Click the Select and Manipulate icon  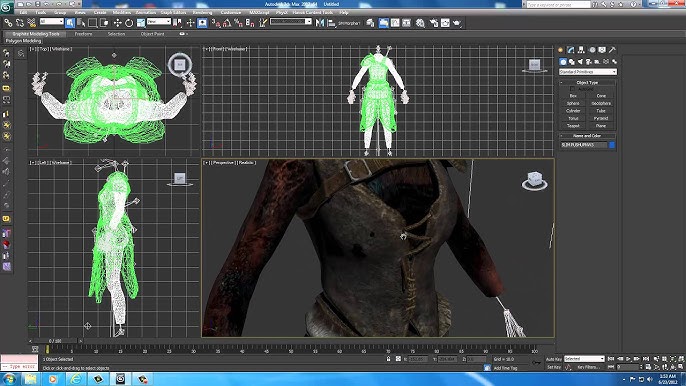(190, 23)
